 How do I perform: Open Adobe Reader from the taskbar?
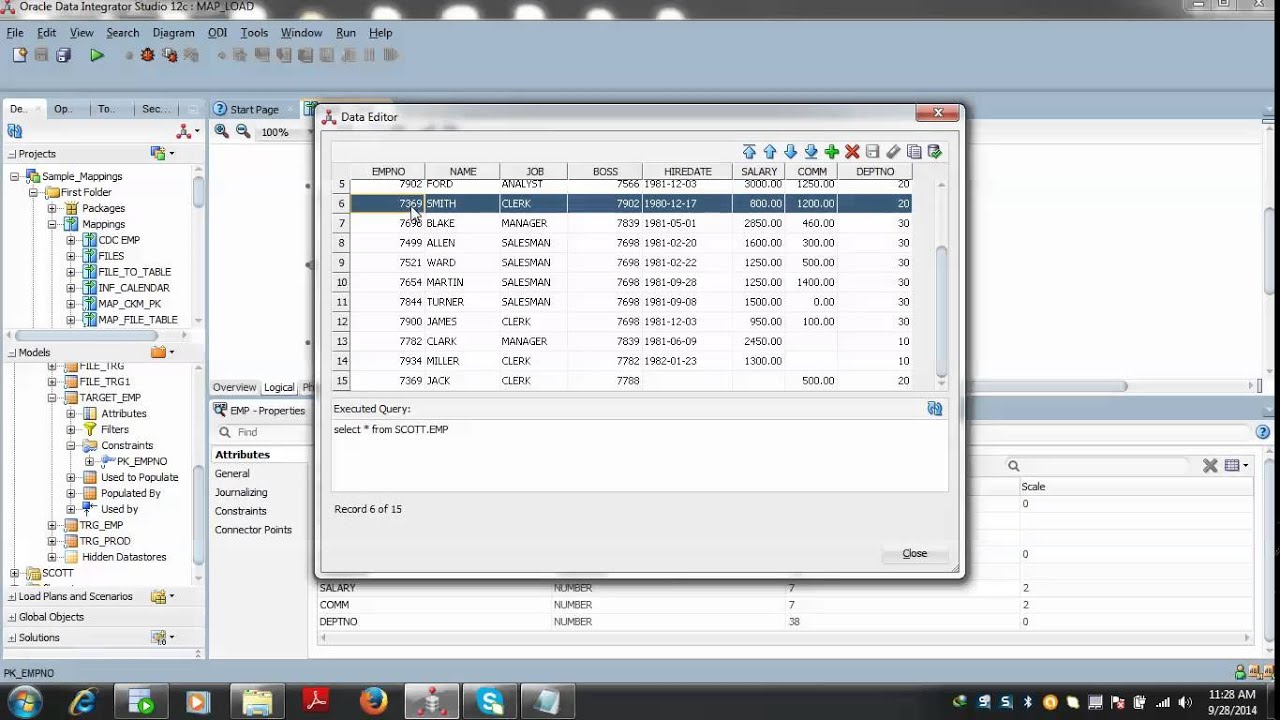[316, 702]
